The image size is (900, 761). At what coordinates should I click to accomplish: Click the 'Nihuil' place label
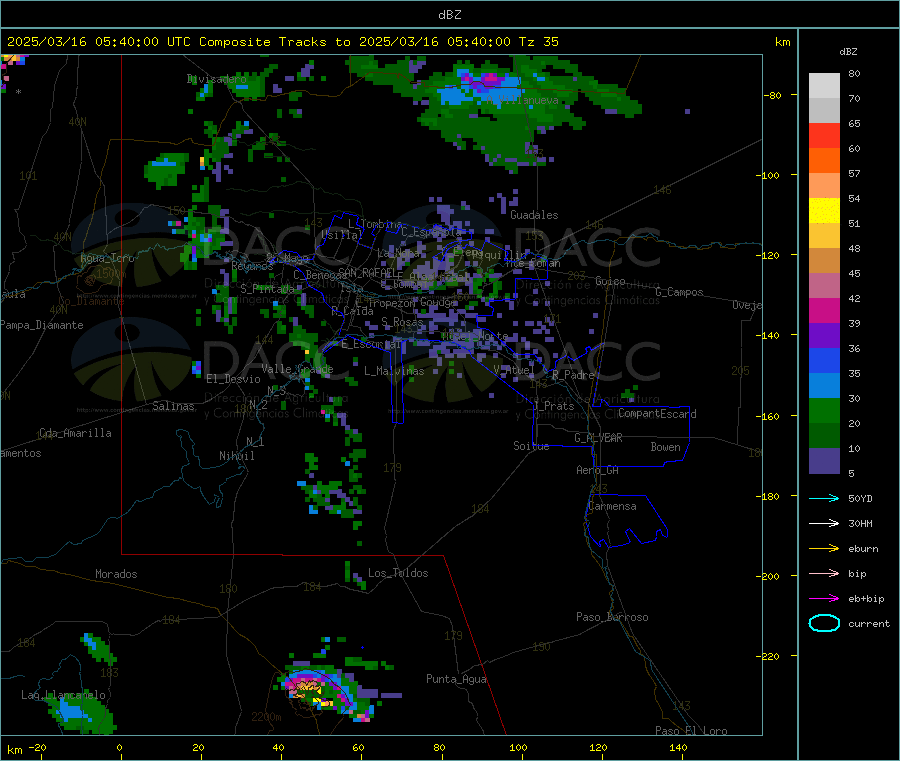click(236, 456)
